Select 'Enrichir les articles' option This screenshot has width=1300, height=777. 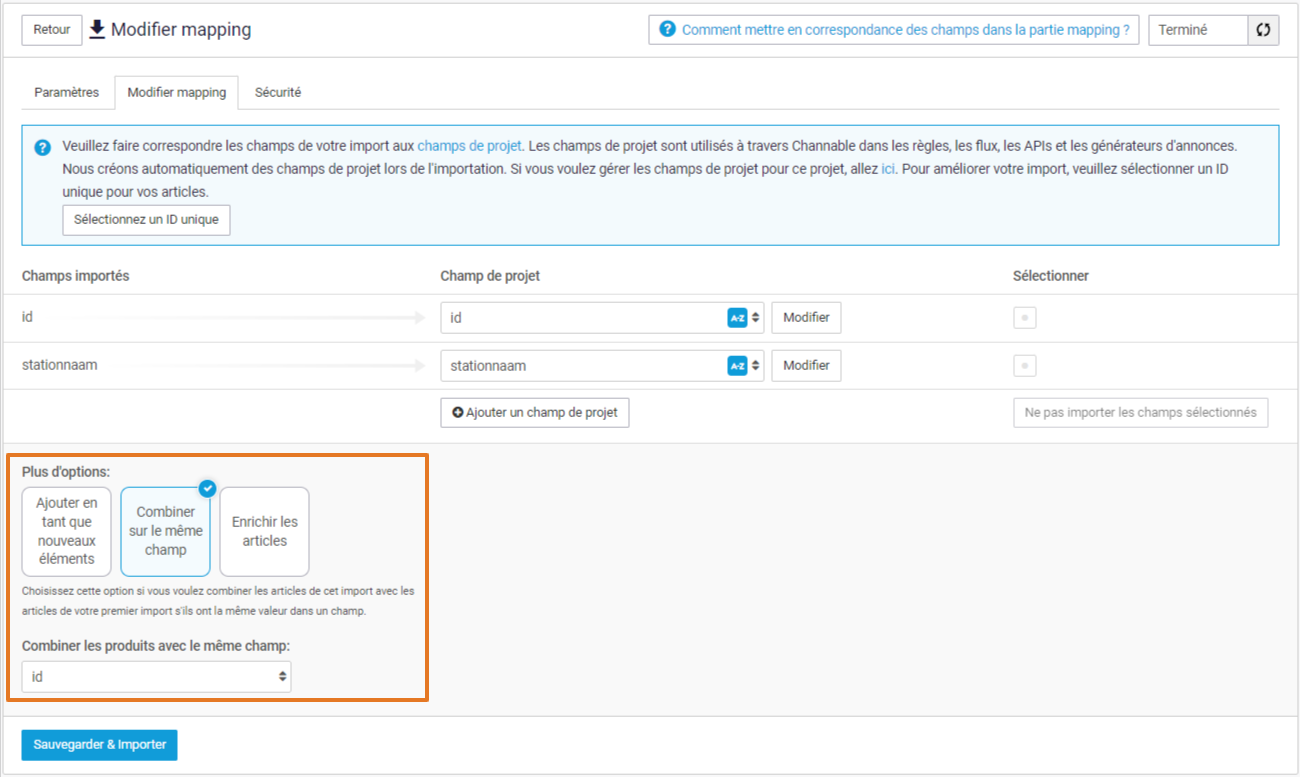(264, 531)
